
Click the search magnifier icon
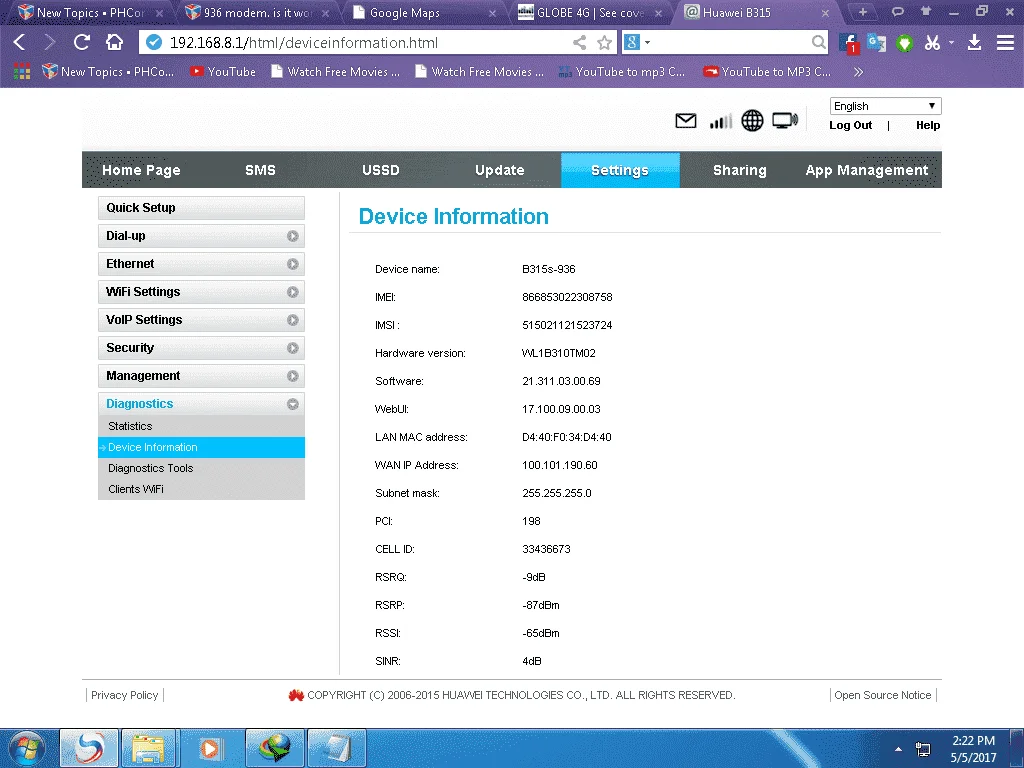point(818,43)
